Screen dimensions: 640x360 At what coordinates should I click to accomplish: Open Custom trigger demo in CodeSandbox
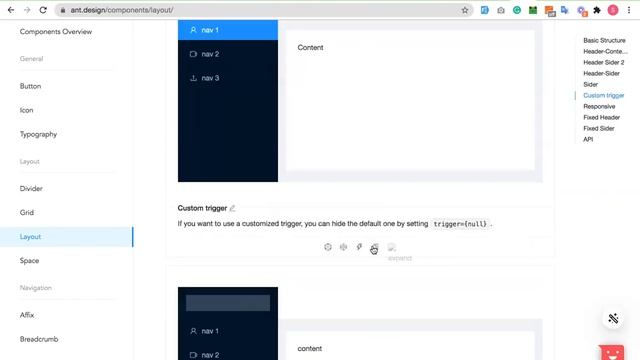(328, 247)
